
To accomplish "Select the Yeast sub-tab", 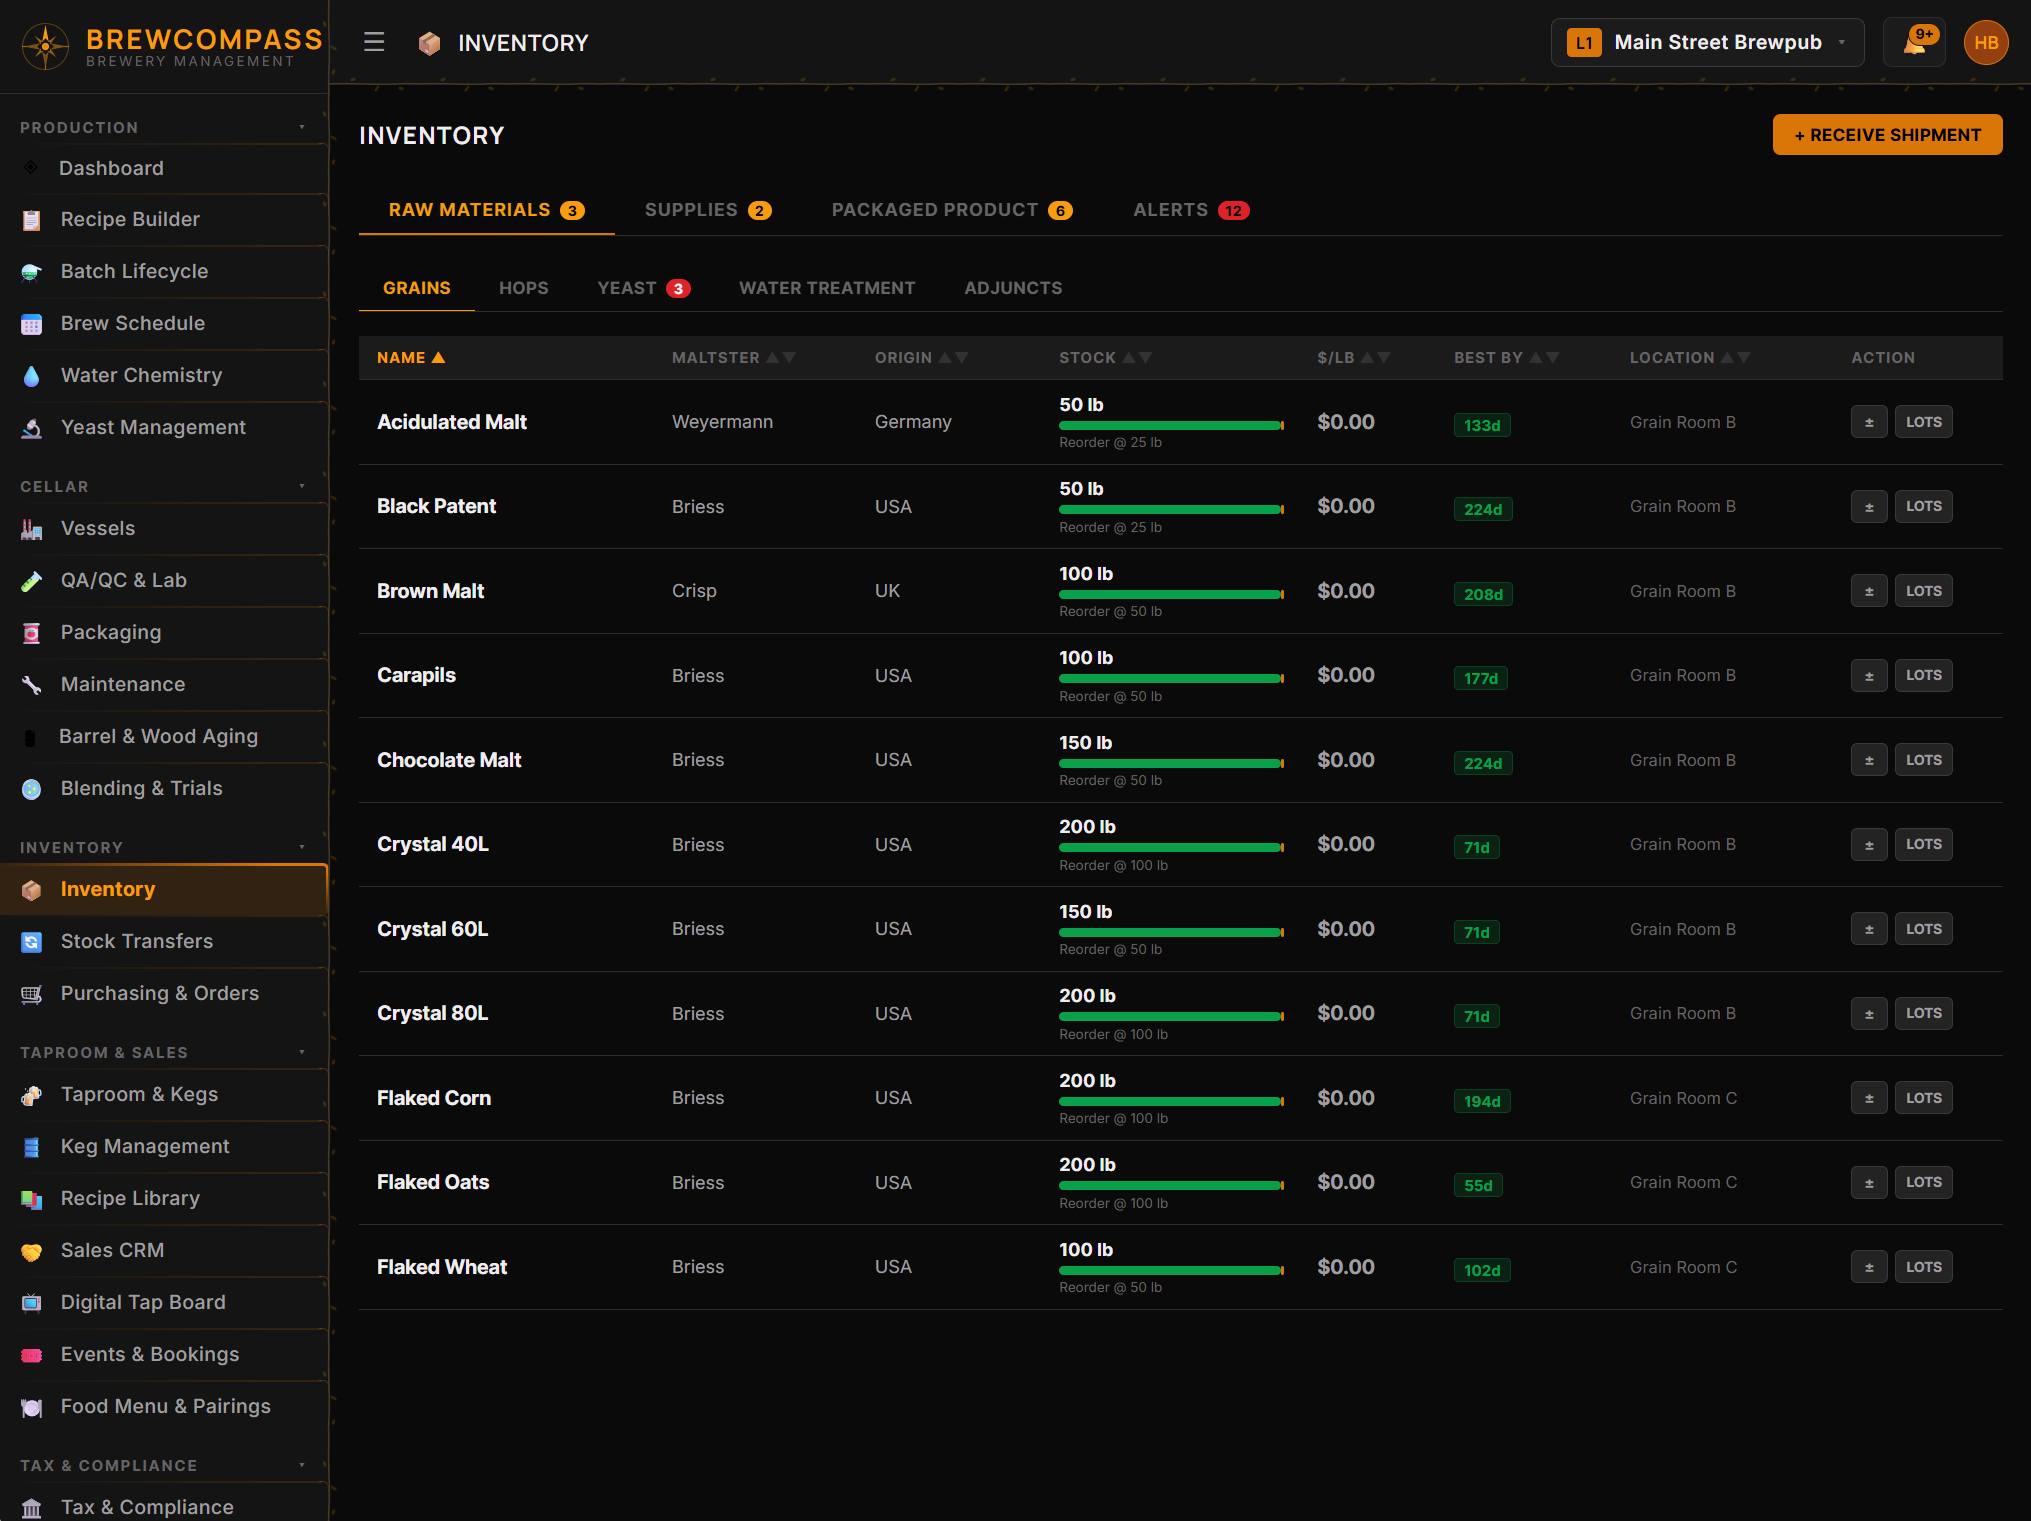I will pos(643,288).
